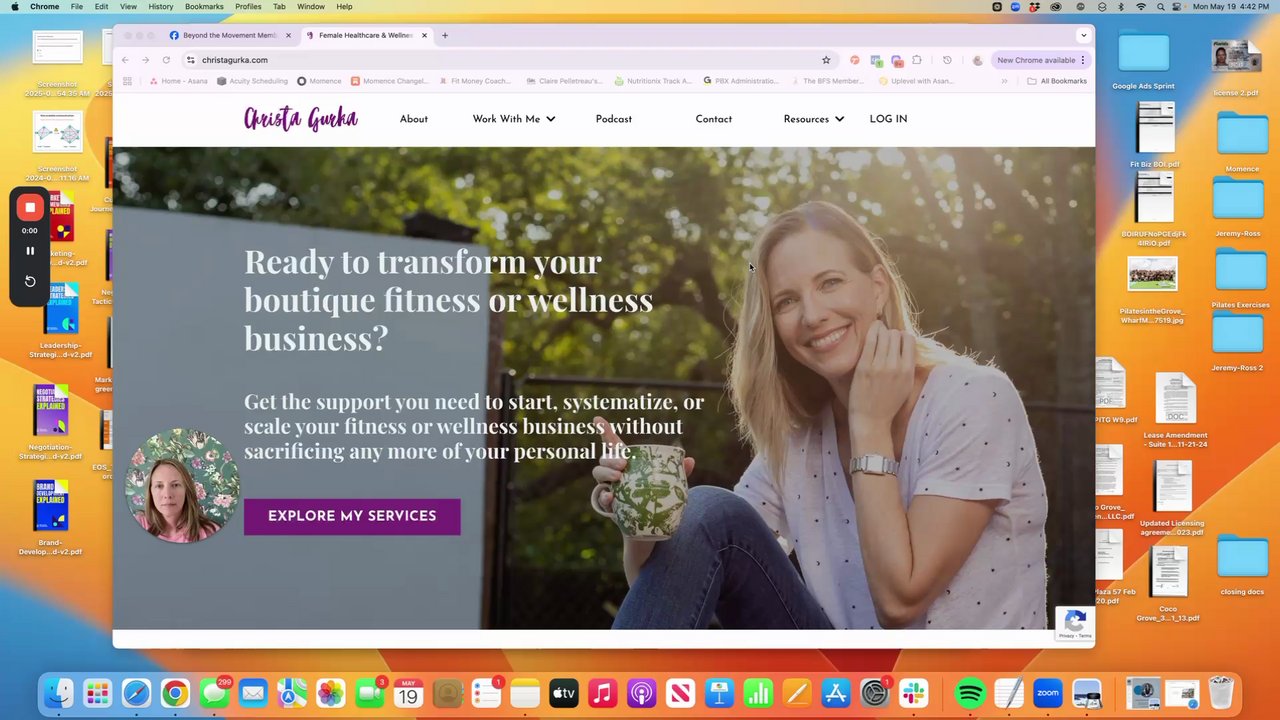Reload the christagurka.com page
The image size is (1280, 720).
(166, 60)
